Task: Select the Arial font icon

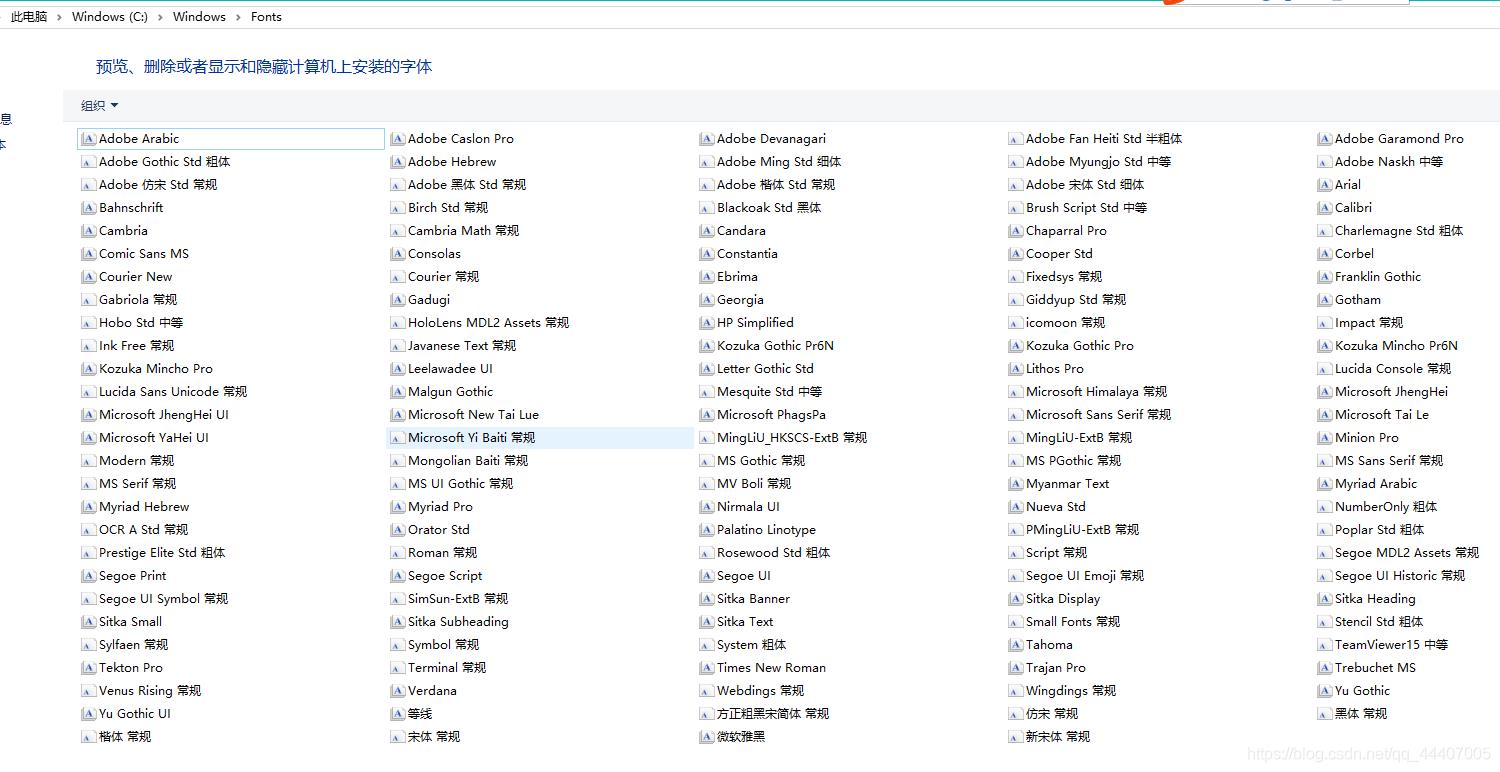Action: click(1324, 185)
